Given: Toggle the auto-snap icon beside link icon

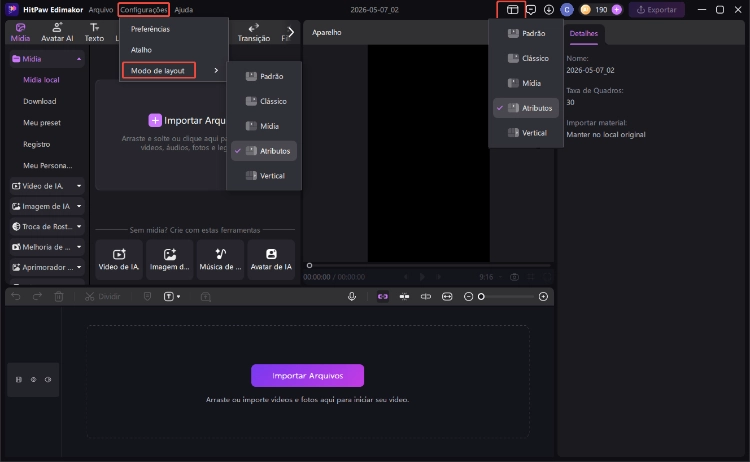Looking at the screenshot, I should (x=404, y=297).
